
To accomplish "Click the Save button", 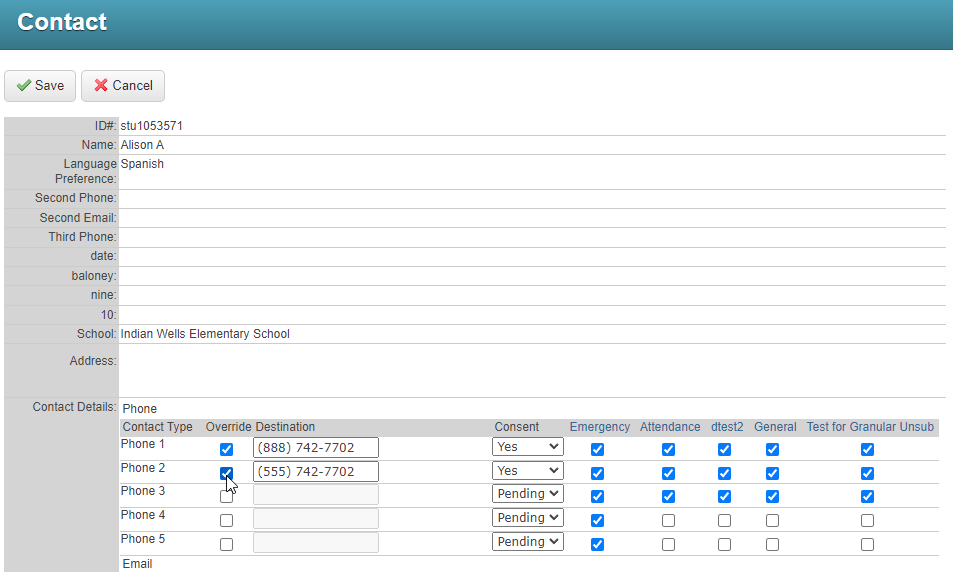I will pyautogui.click(x=40, y=86).
